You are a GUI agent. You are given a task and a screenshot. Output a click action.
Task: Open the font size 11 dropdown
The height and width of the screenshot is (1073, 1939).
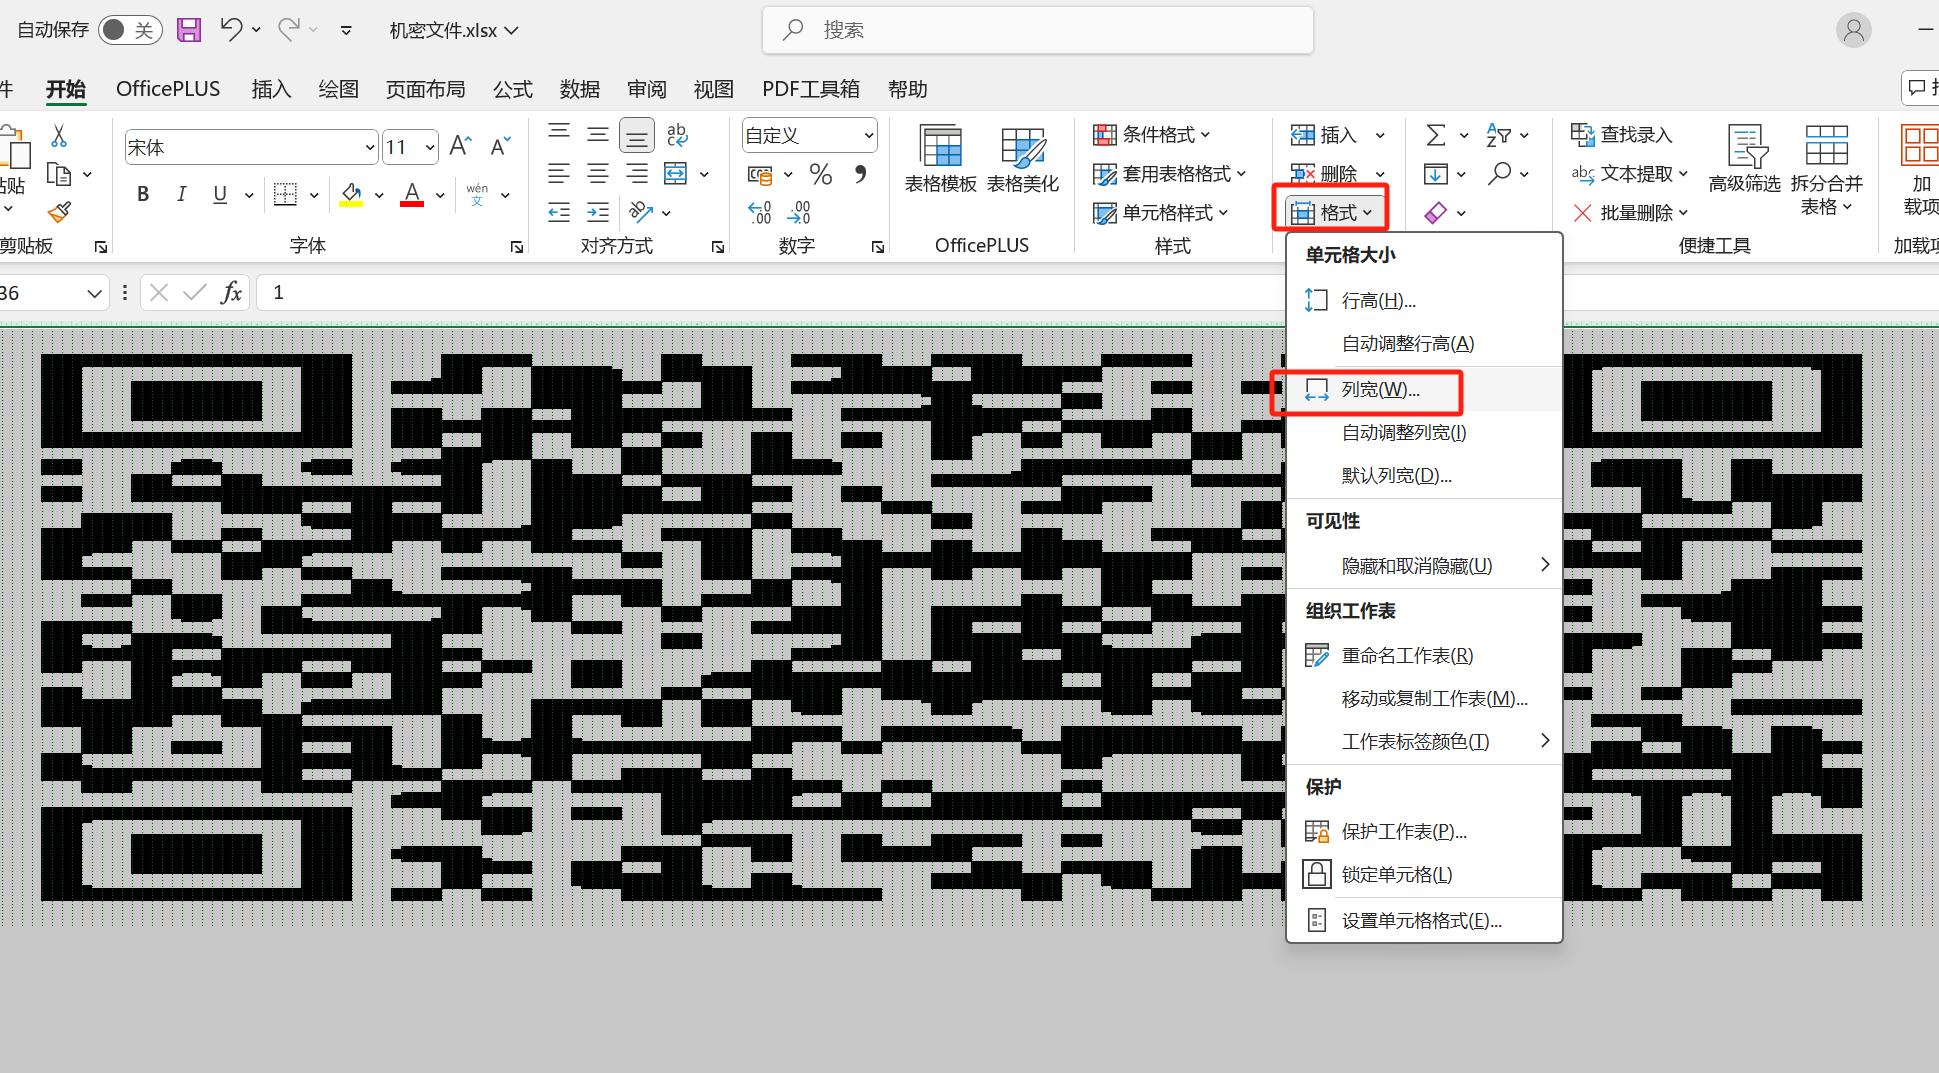(x=430, y=148)
